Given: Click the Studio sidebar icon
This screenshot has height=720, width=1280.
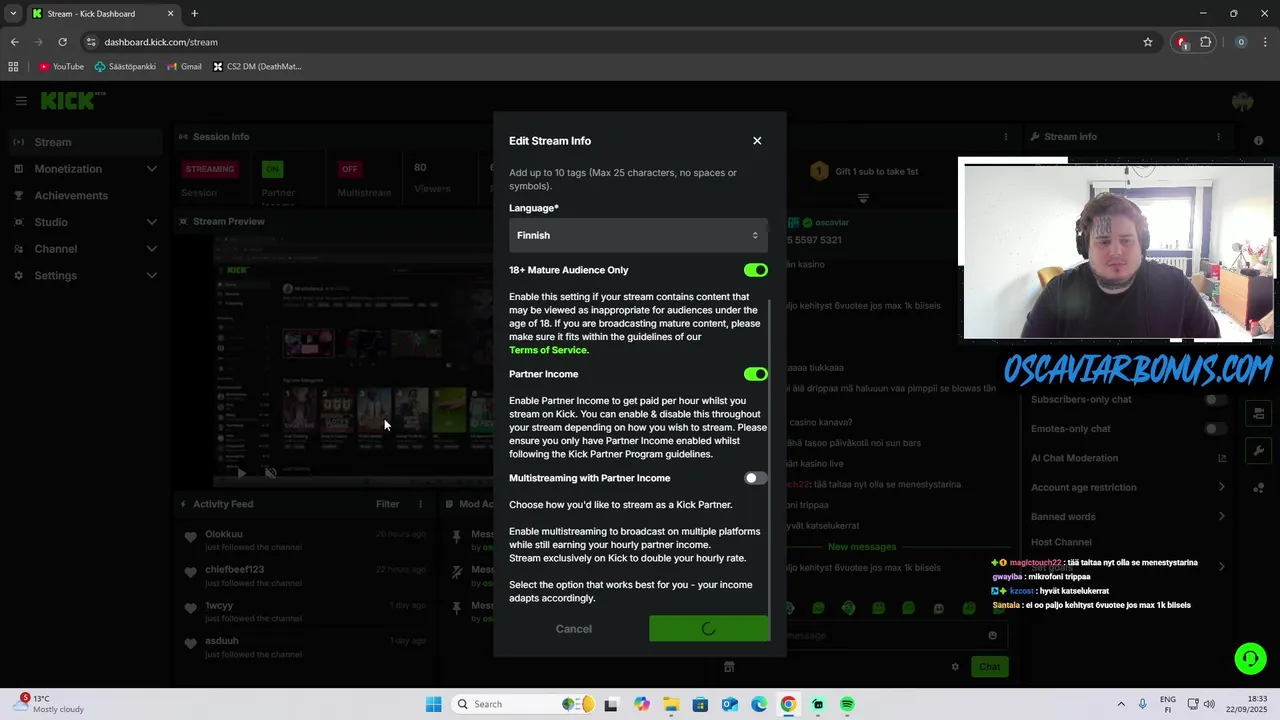Looking at the screenshot, I should tap(18, 222).
